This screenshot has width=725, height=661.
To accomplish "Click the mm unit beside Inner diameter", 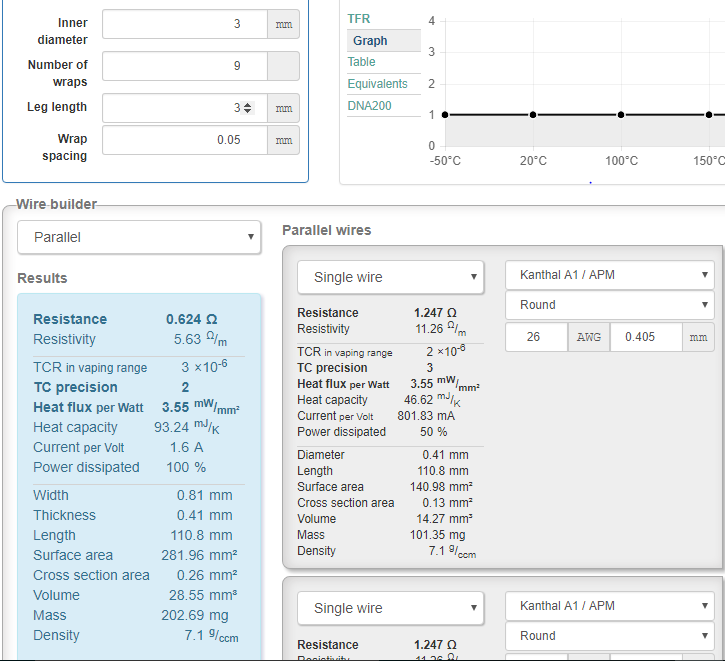I will click(283, 24).
